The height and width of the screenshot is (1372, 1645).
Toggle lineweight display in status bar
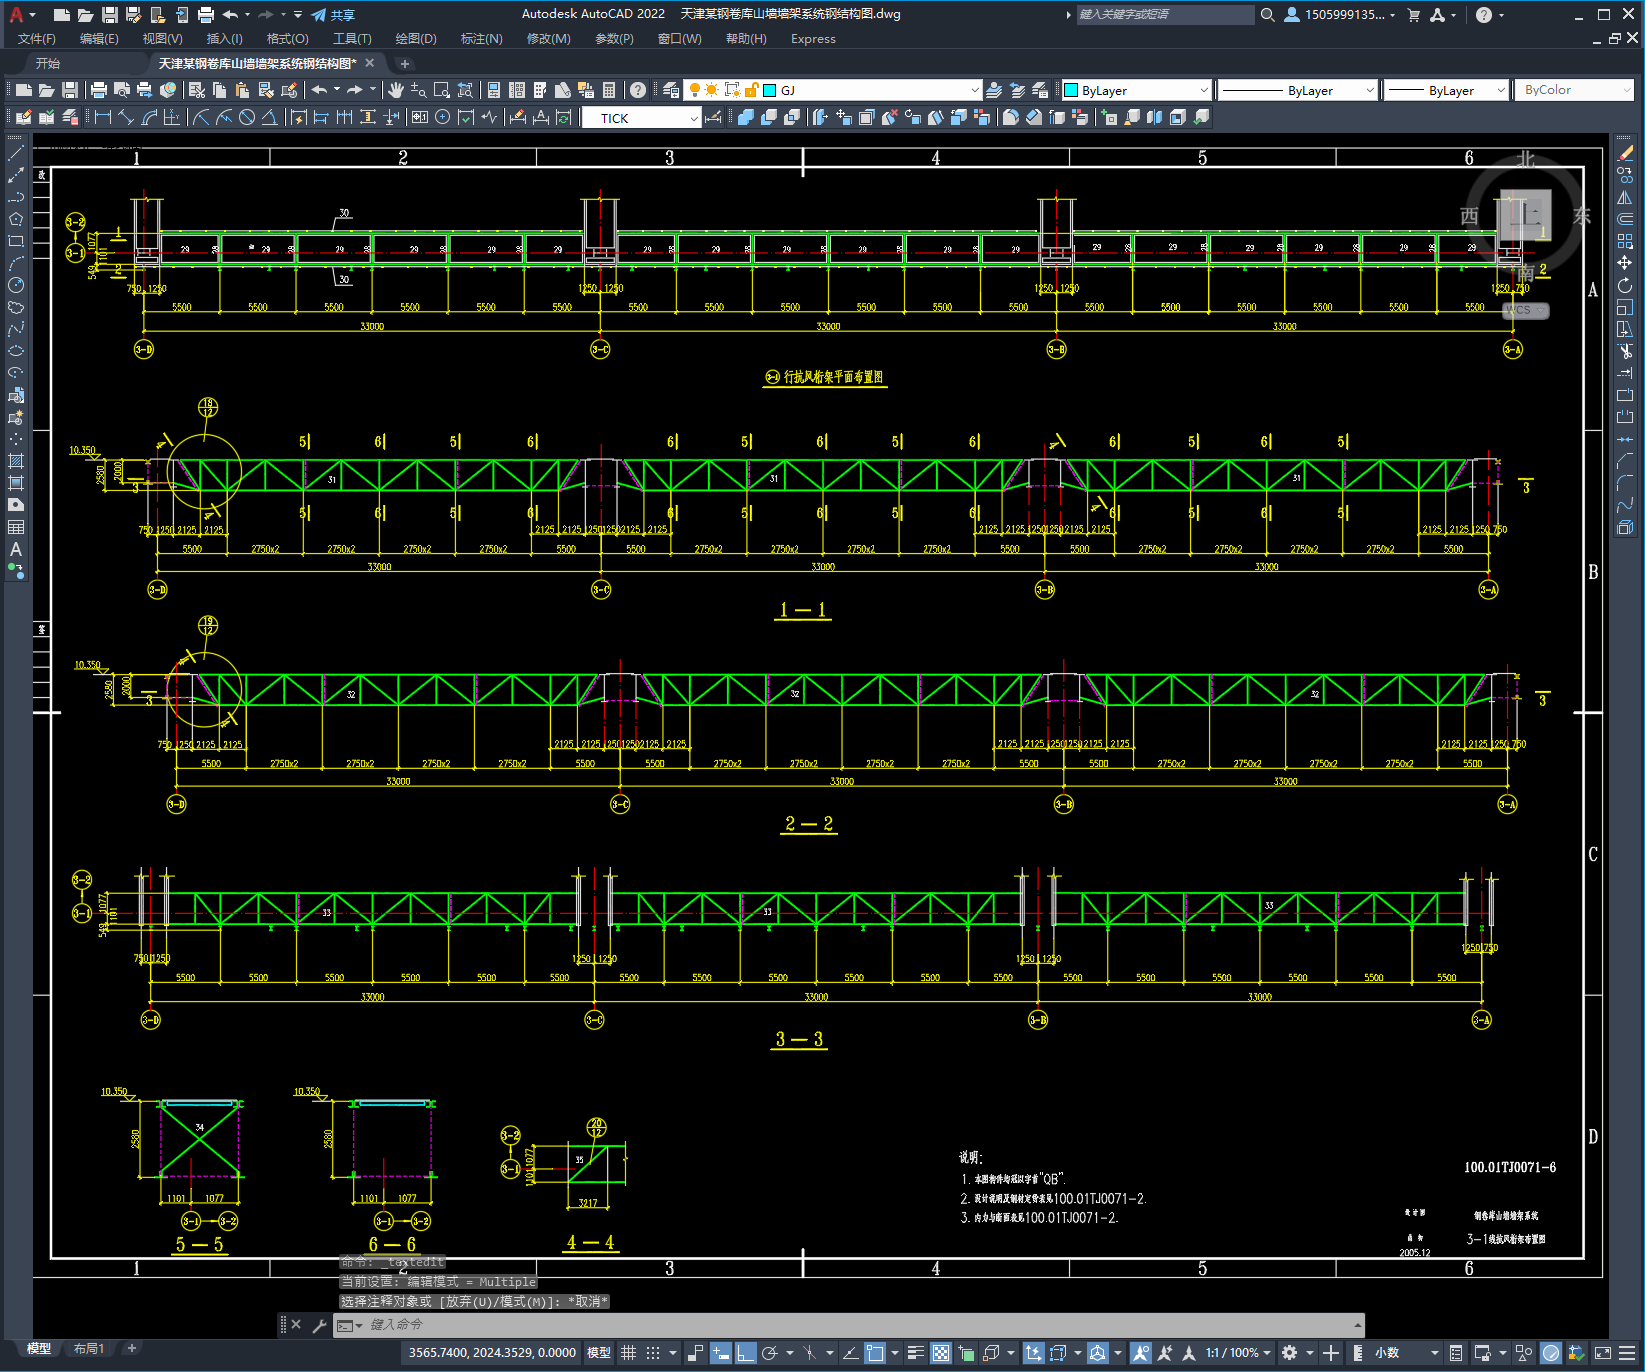pos(915,1353)
